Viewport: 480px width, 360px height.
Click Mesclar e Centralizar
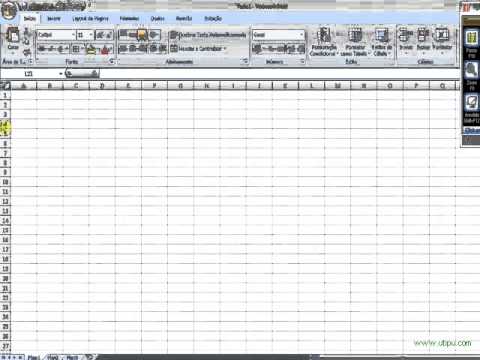(197, 49)
